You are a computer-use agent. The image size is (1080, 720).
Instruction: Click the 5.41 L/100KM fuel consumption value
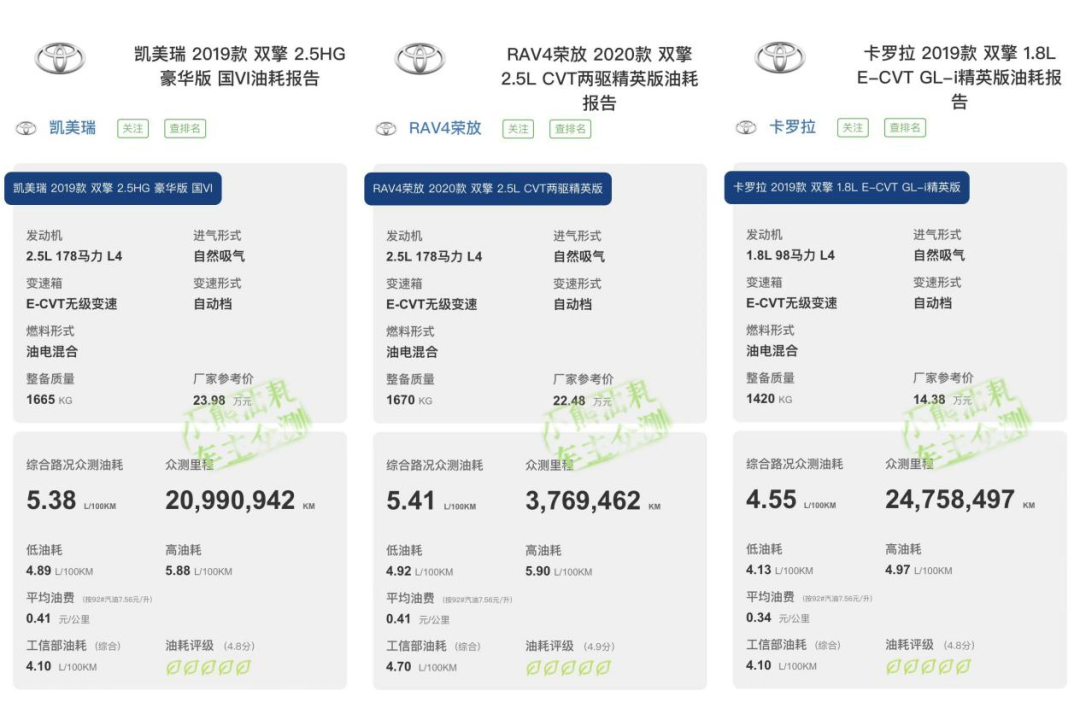pyautogui.click(x=431, y=501)
